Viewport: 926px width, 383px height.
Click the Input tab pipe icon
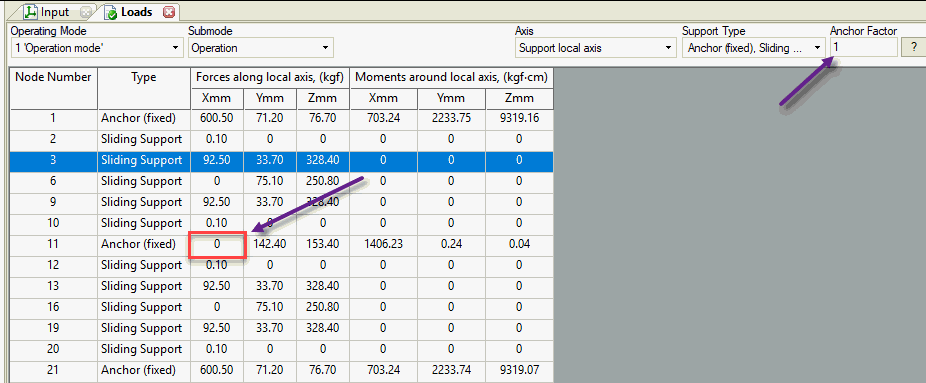pos(31,12)
